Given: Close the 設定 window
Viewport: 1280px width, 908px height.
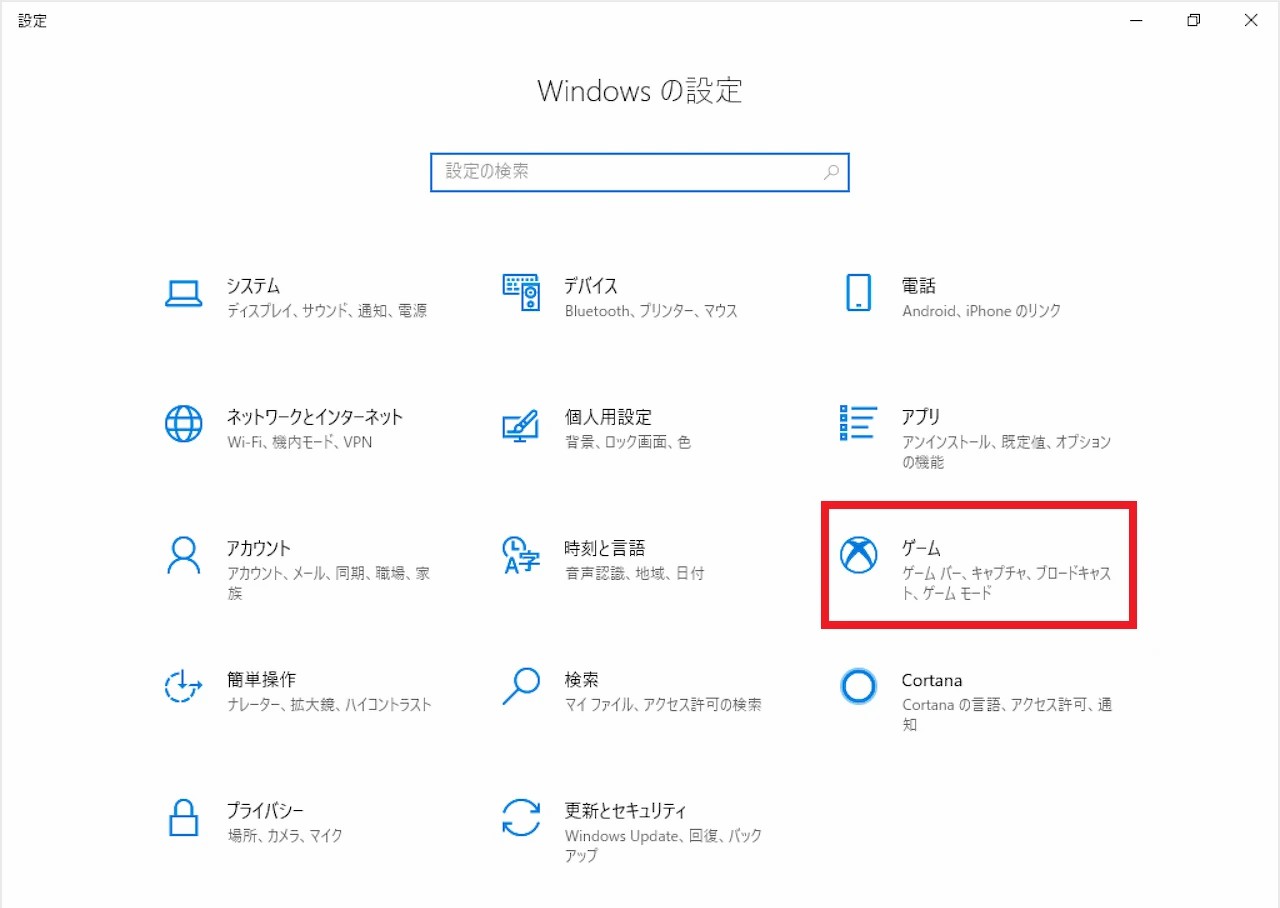Looking at the screenshot, I should 1251,20.
